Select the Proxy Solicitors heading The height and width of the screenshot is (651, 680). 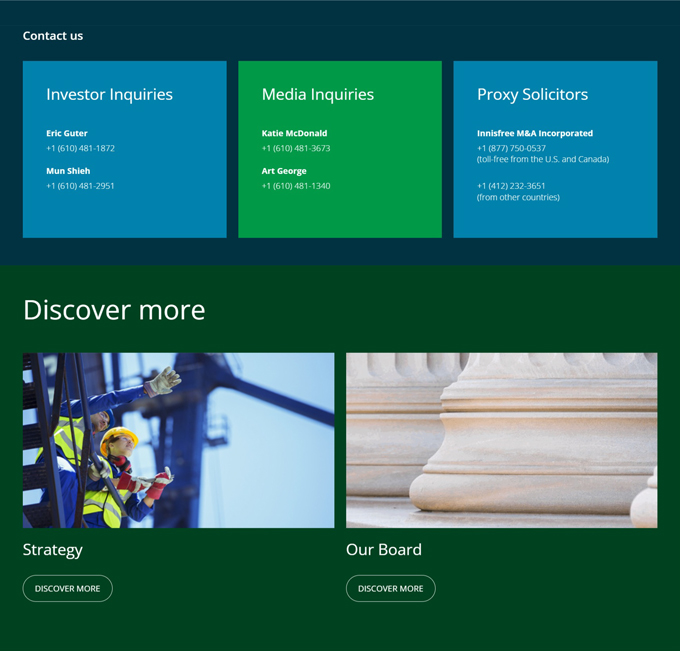tap(532, 95)
